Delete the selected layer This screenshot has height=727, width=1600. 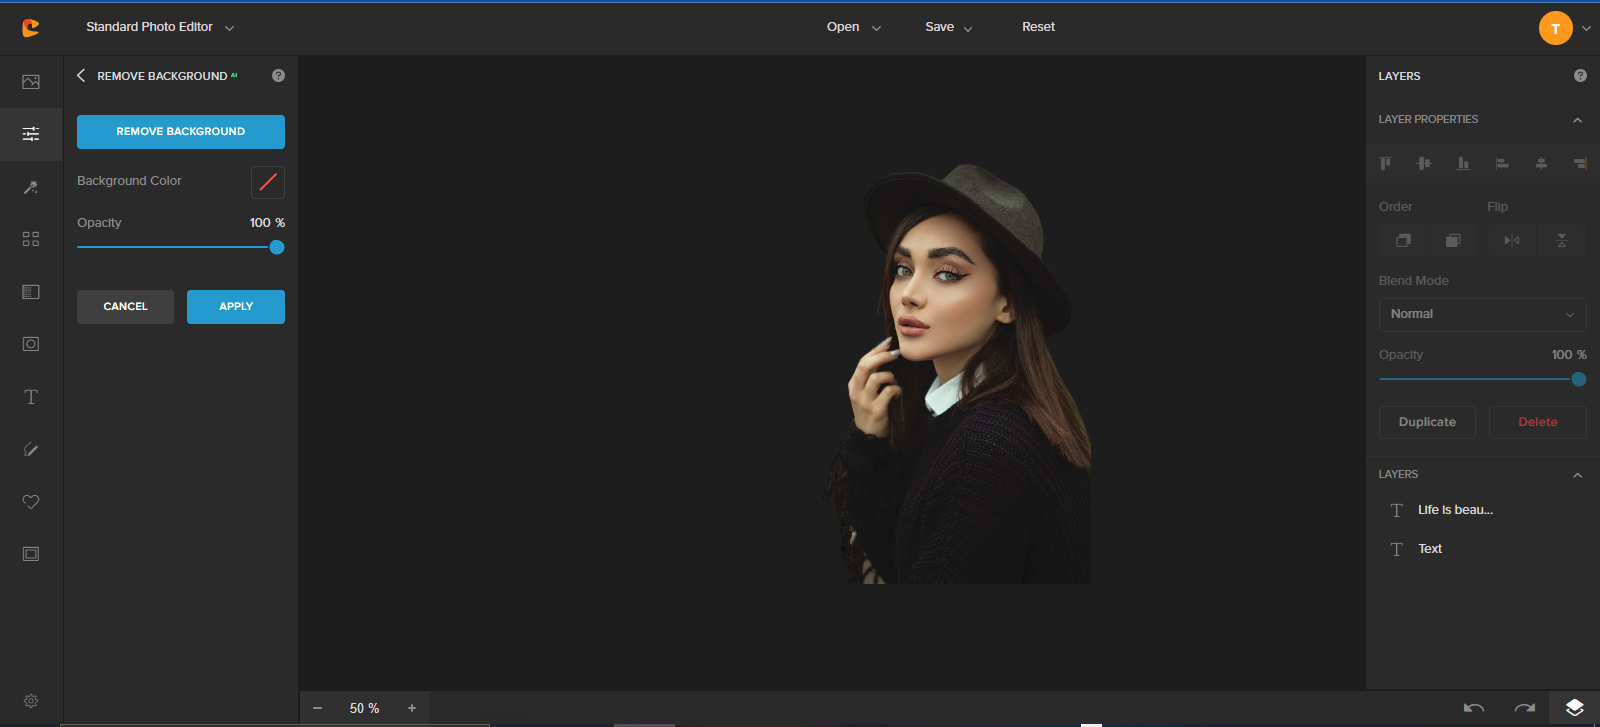point(1538,422)
